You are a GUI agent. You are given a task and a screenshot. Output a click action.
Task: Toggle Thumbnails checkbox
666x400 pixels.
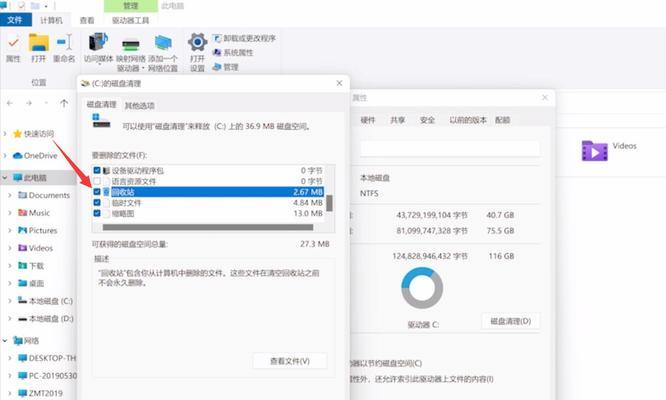(97, 213)
